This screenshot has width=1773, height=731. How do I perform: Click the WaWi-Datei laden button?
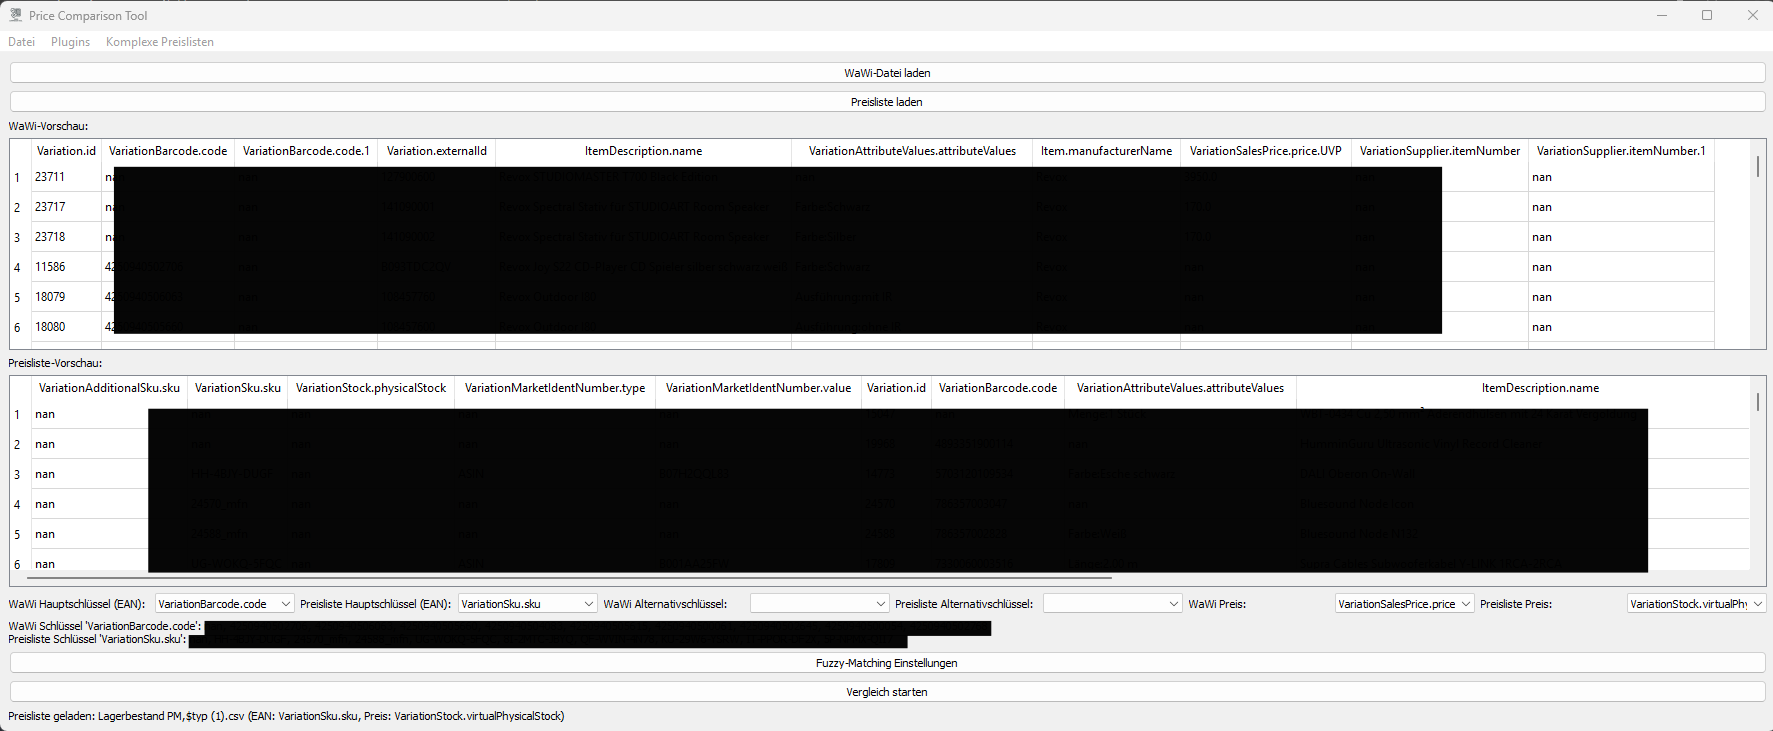[x=886, y=73]
